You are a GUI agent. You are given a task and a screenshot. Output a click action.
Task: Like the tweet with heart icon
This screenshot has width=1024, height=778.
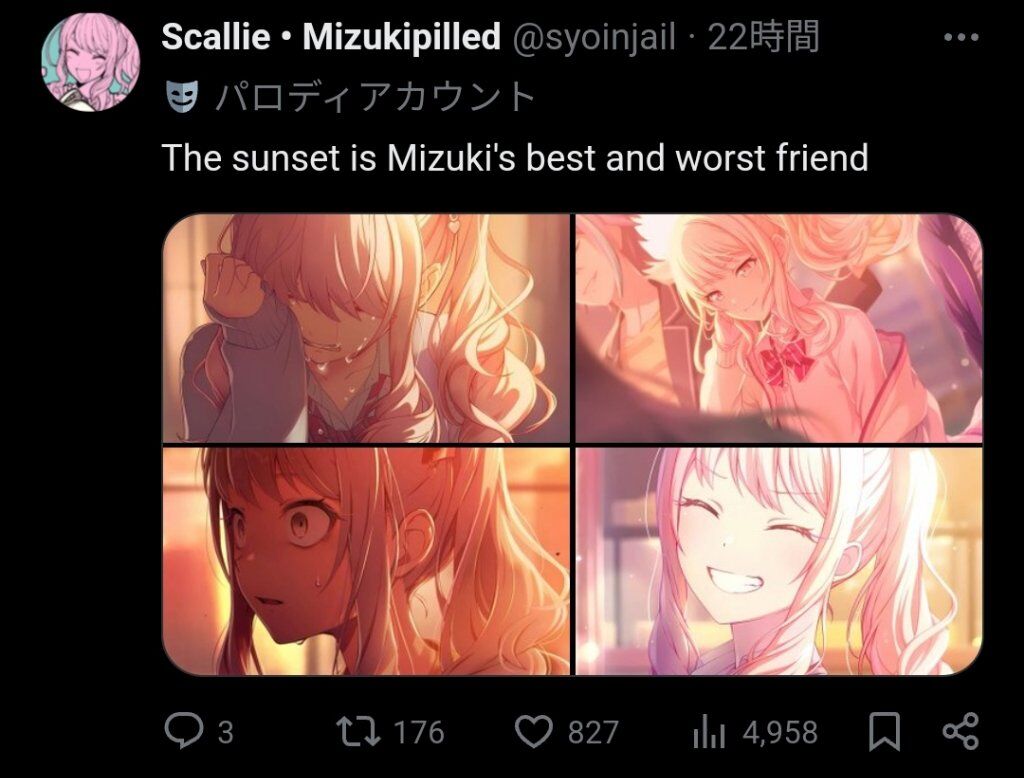pyautogui.click(x=534, y=732)
